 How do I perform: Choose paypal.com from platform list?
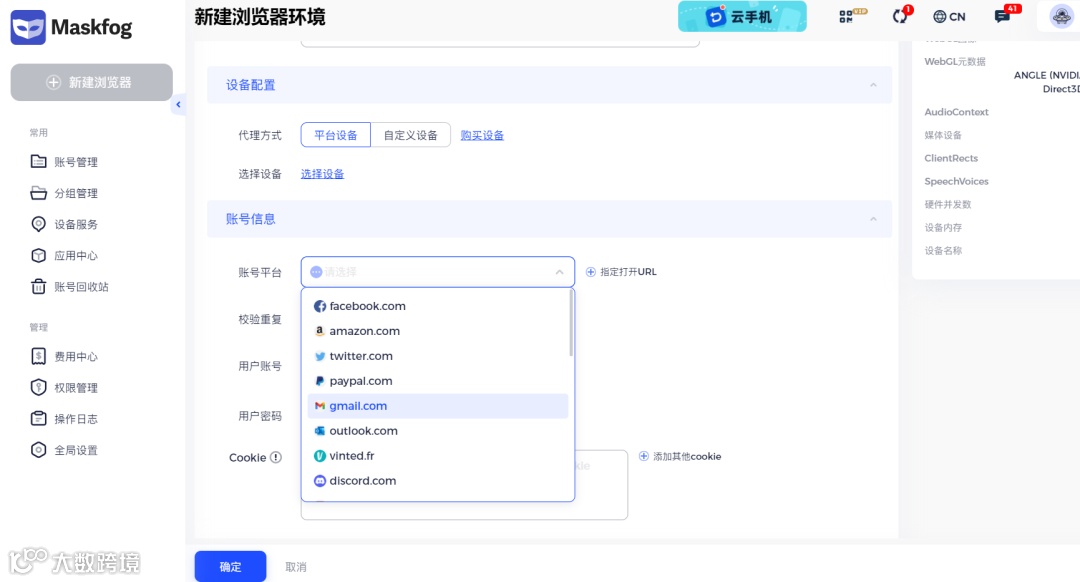tap(437, 381)
